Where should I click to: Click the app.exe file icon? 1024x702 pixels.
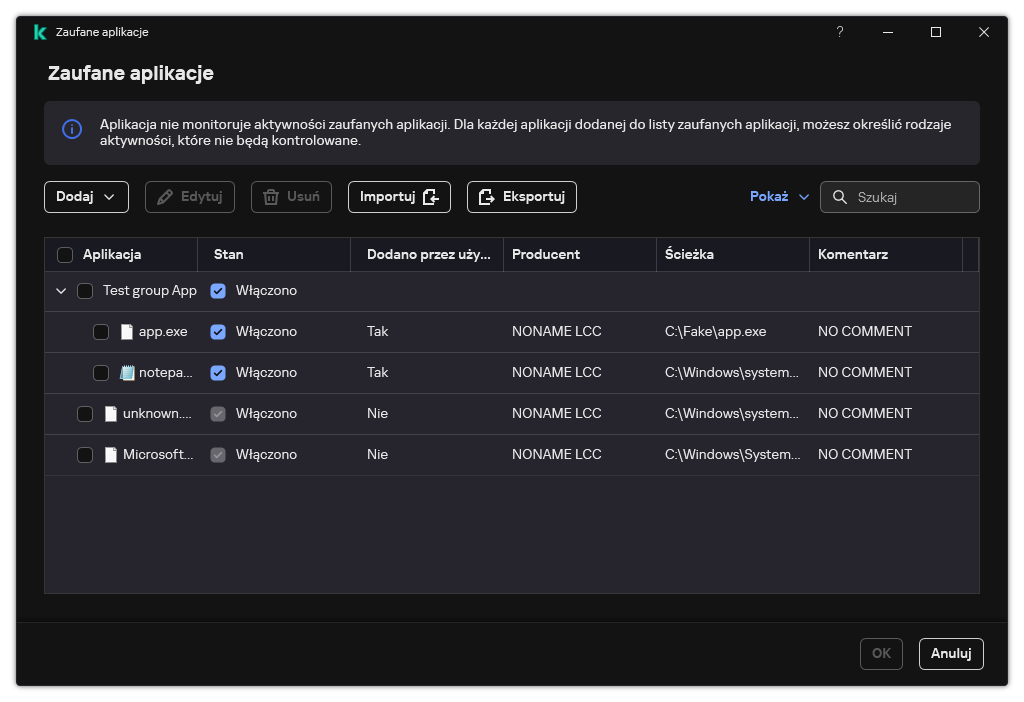click(x=127, y=332)
